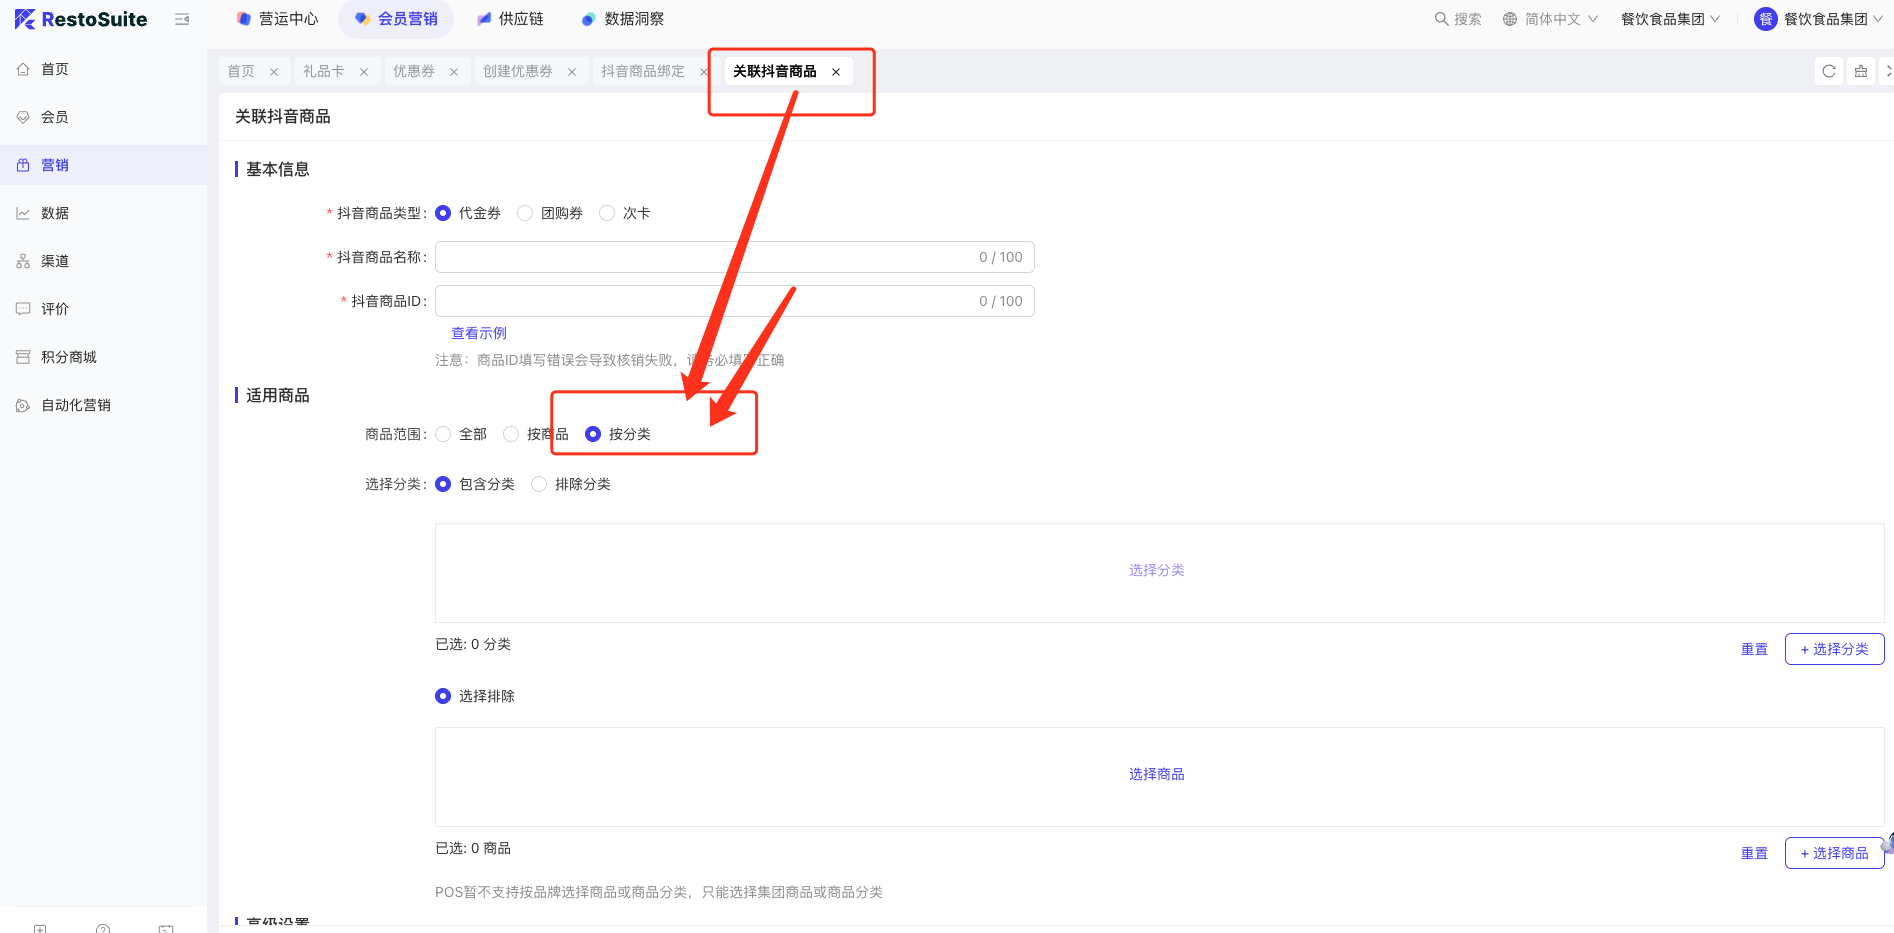Set product scope to 全部
The image size is (1894, 933).
(x=444, y=434)
